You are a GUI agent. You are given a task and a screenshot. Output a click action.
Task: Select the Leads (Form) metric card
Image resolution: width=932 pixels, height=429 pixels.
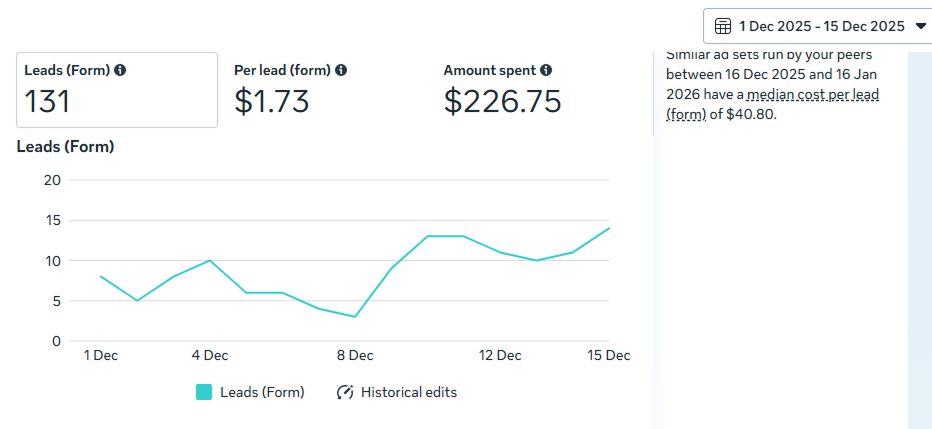[x=117, y=90]
